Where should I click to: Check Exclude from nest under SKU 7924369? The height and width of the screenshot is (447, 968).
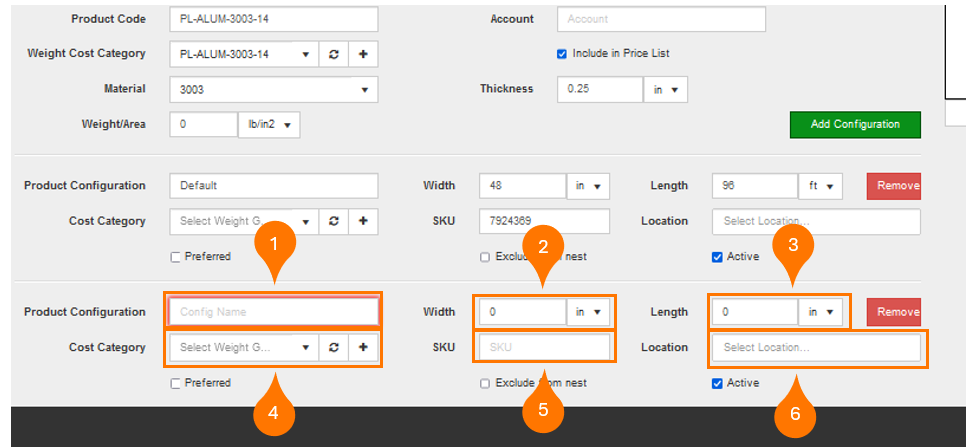(485, 257)
